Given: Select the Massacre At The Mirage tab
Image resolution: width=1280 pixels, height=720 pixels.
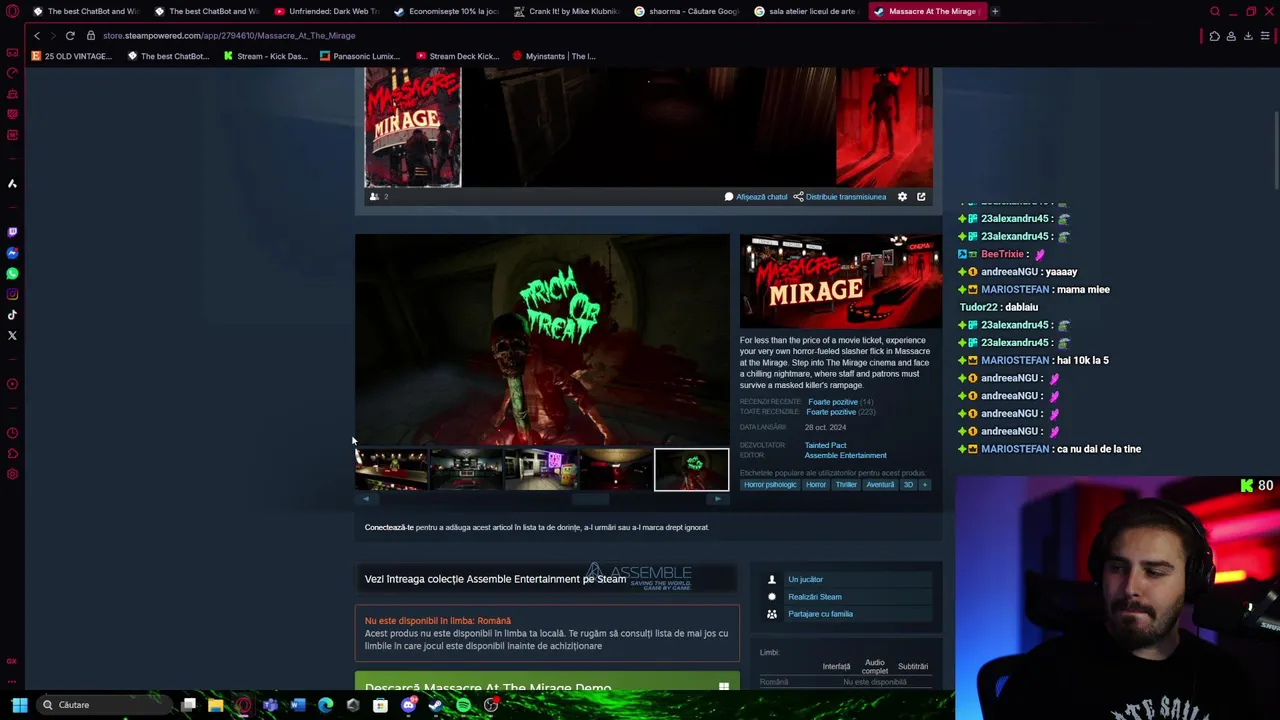Looking at the screenshot, I should [x=926, y=11].
